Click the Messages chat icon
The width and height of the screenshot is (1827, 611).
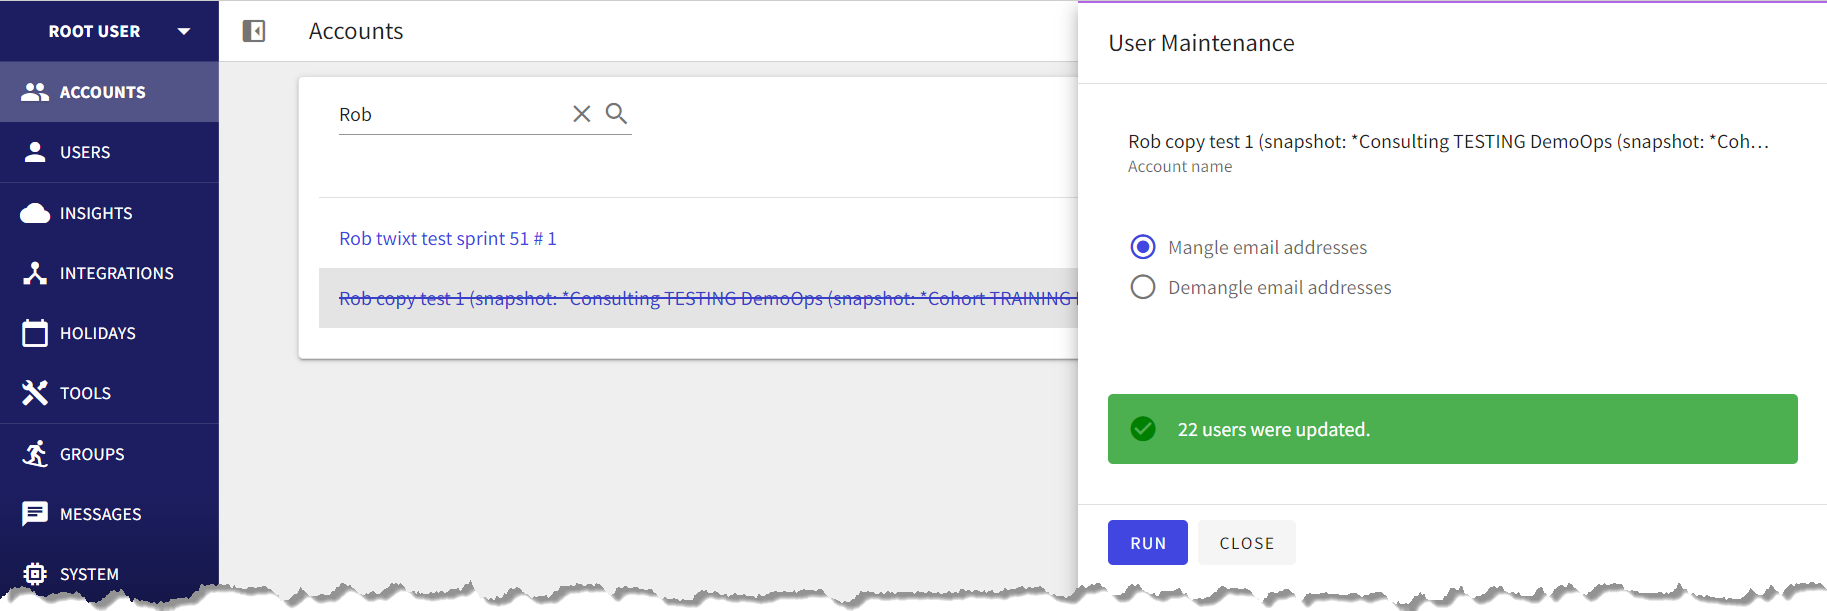click(35, 514)
